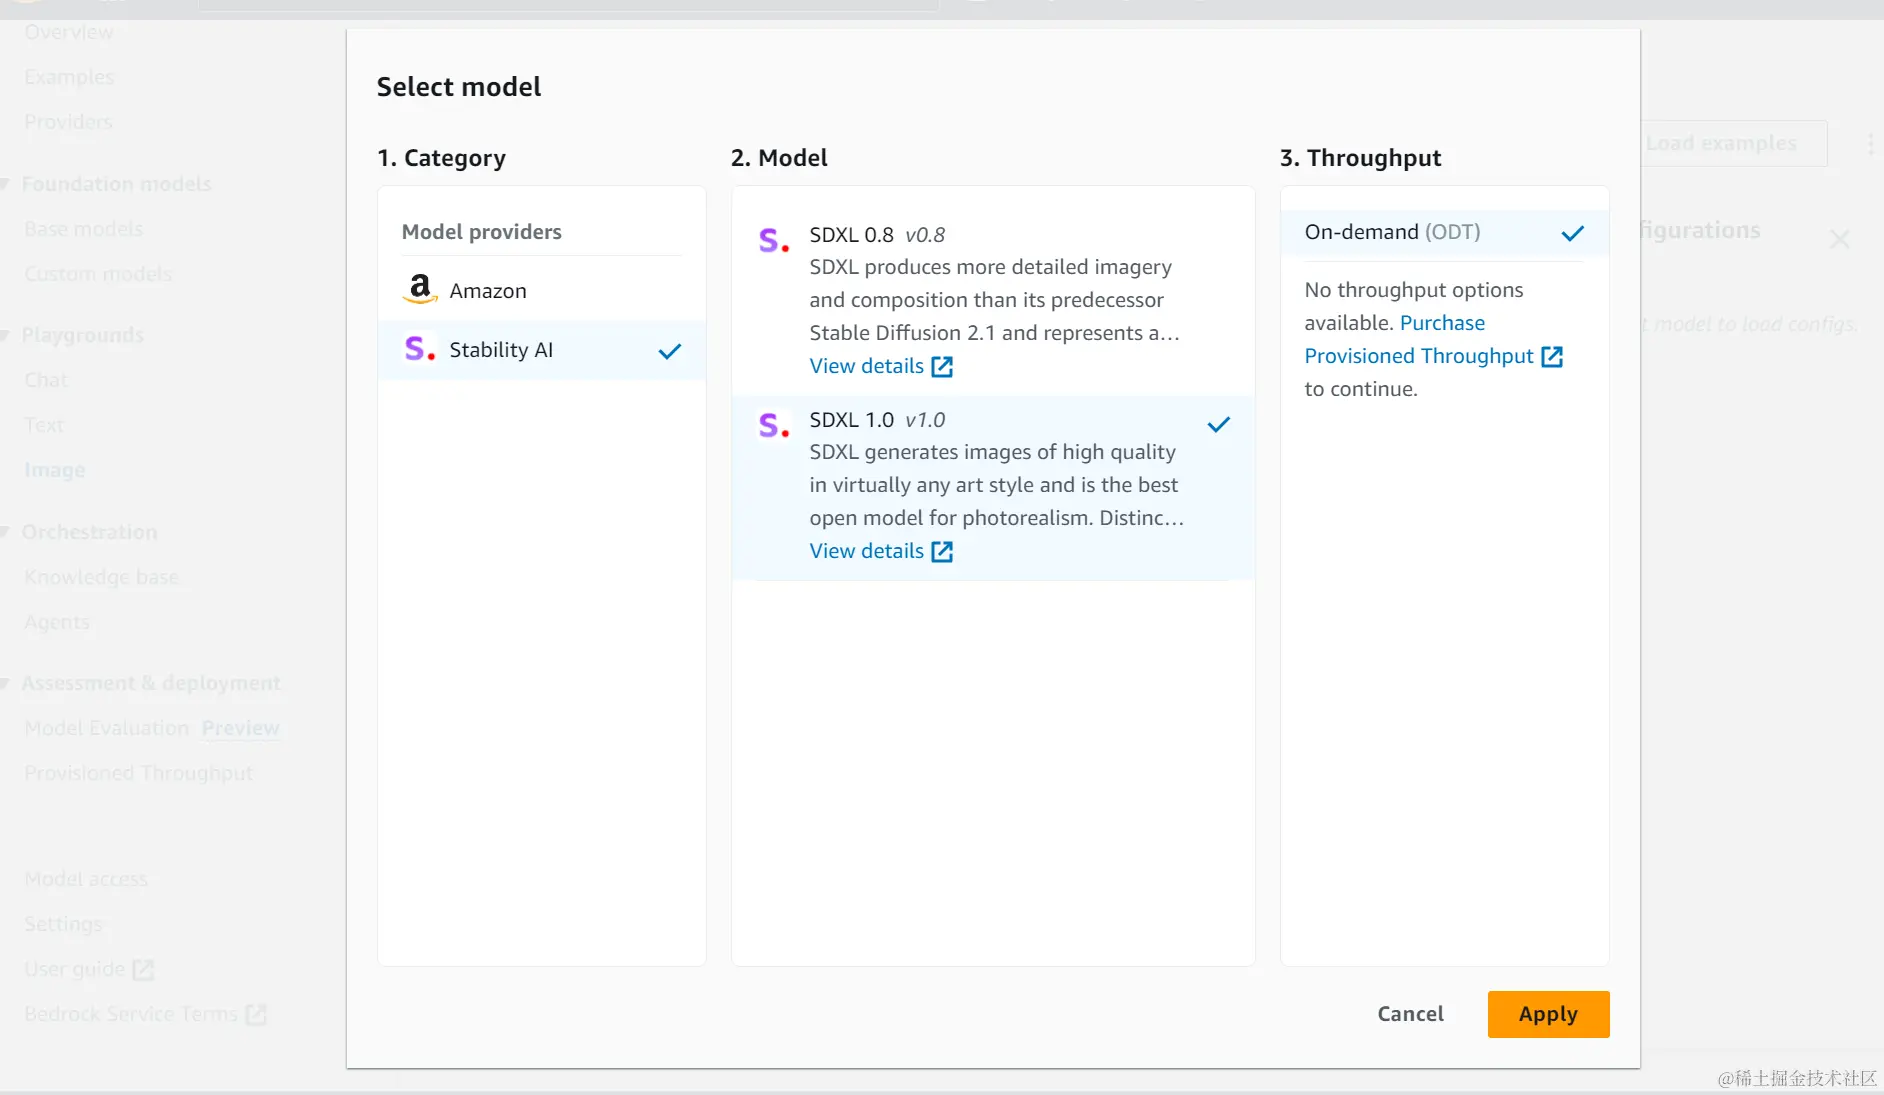
Task: Click Bedrock Service Terms external link icon
Action: click(x=256, y=1014)
